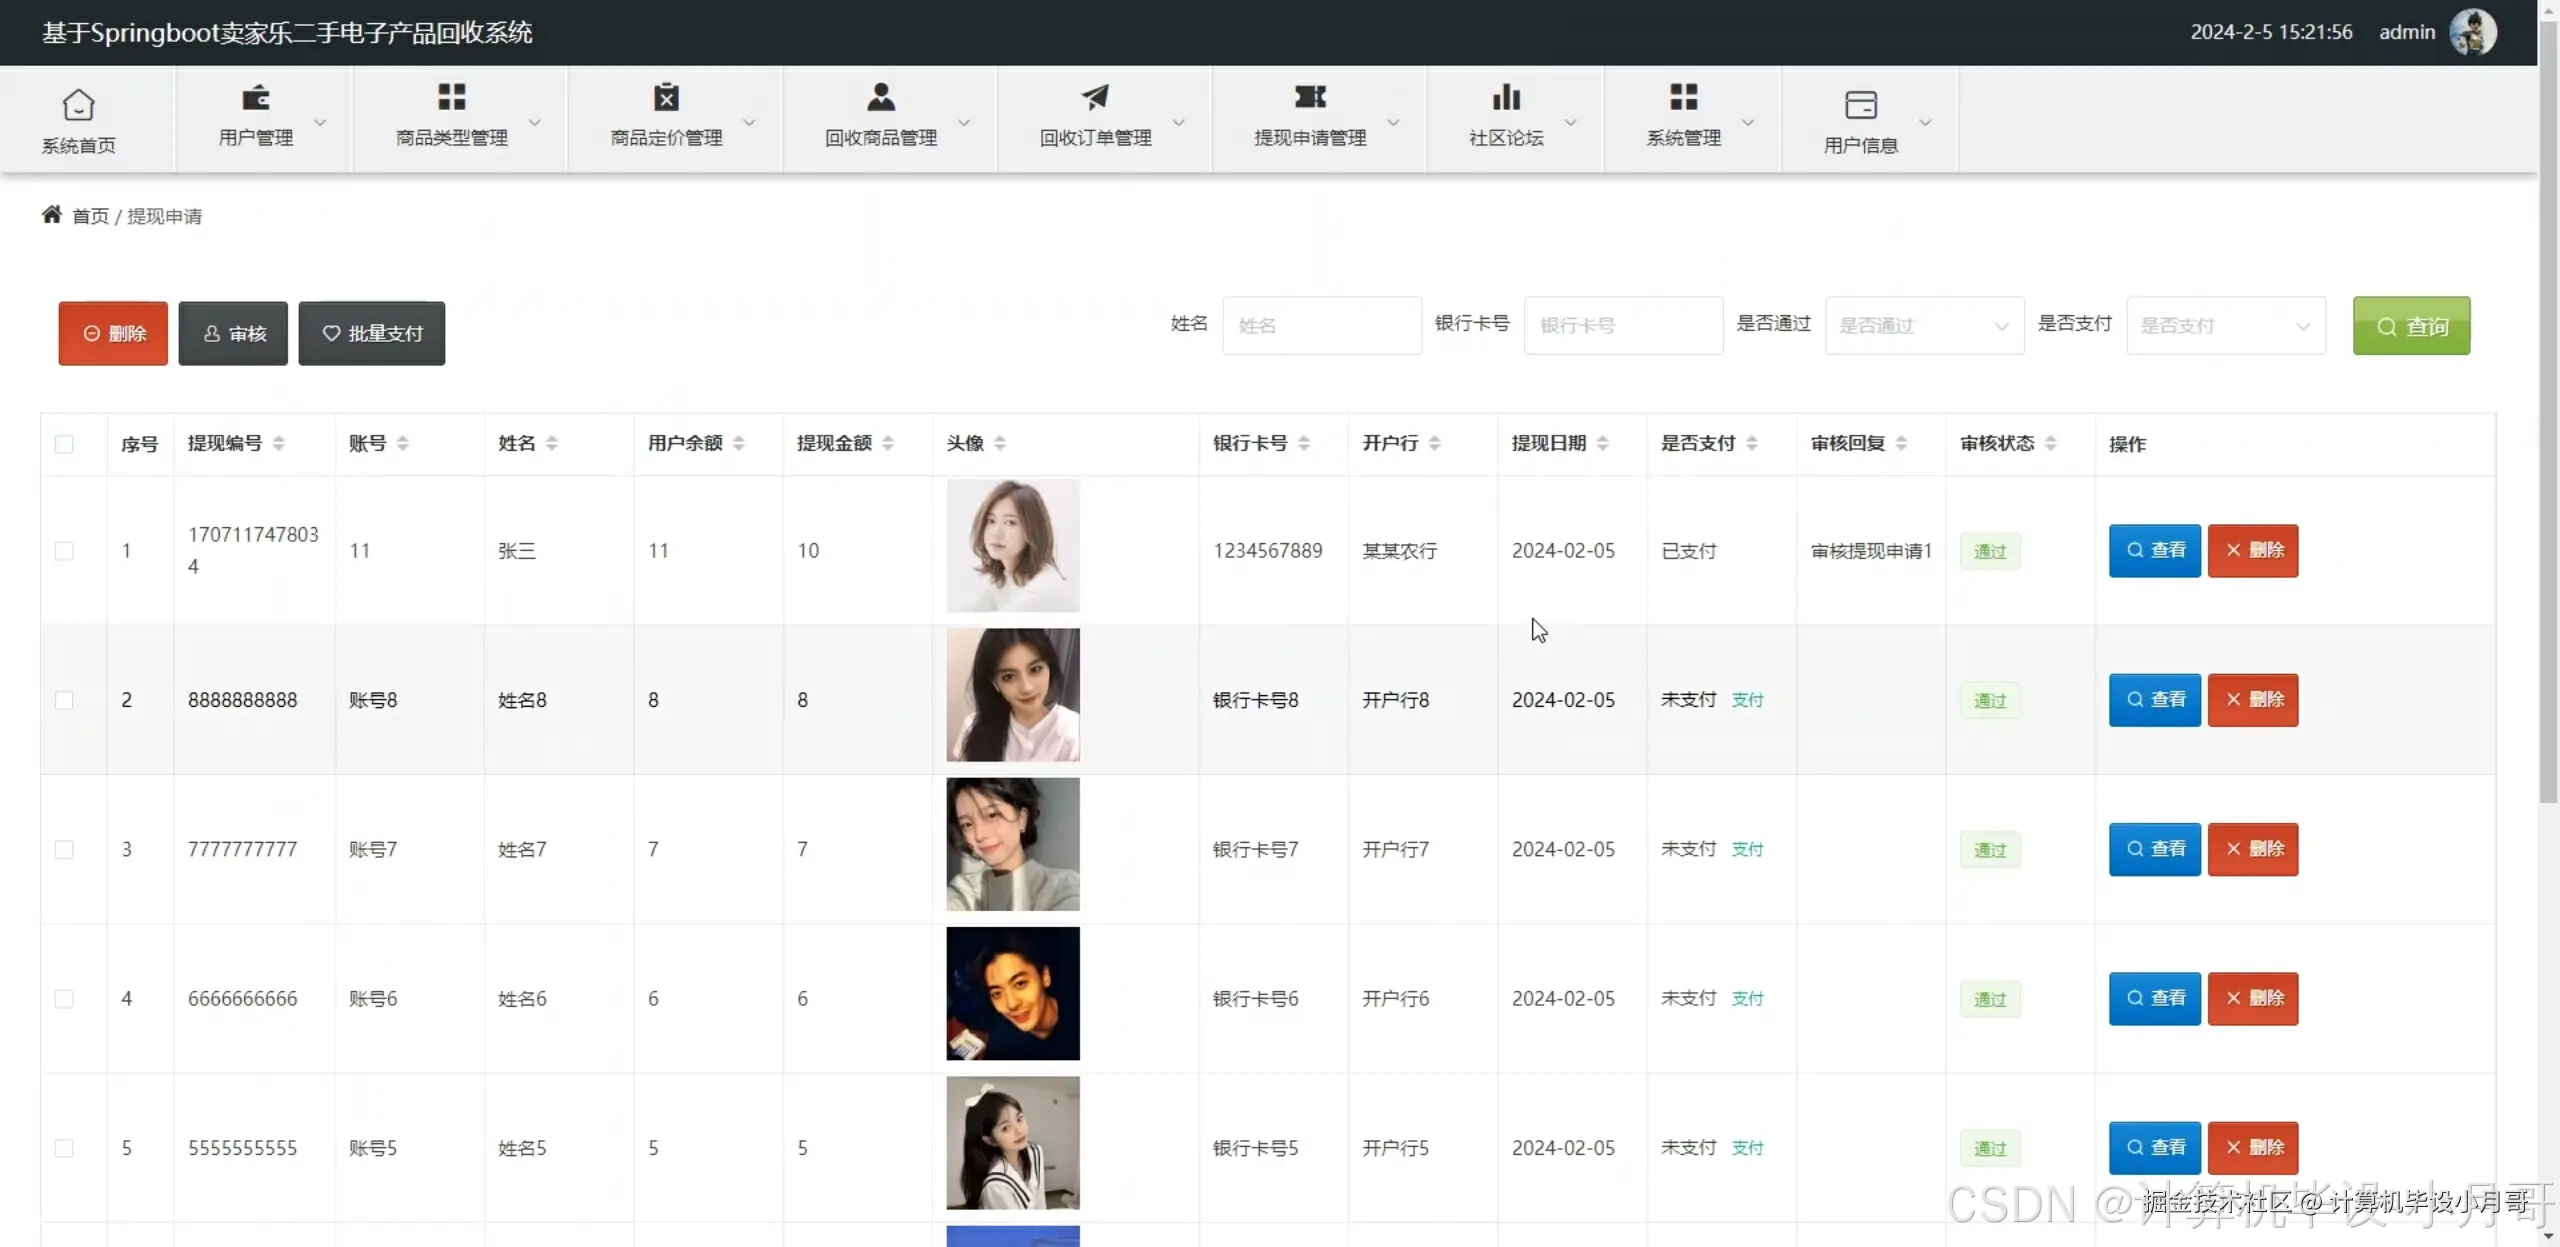Expand the 回收商品管理 menu chevron
This screenshot has height=1247, width=2560.
964,122
